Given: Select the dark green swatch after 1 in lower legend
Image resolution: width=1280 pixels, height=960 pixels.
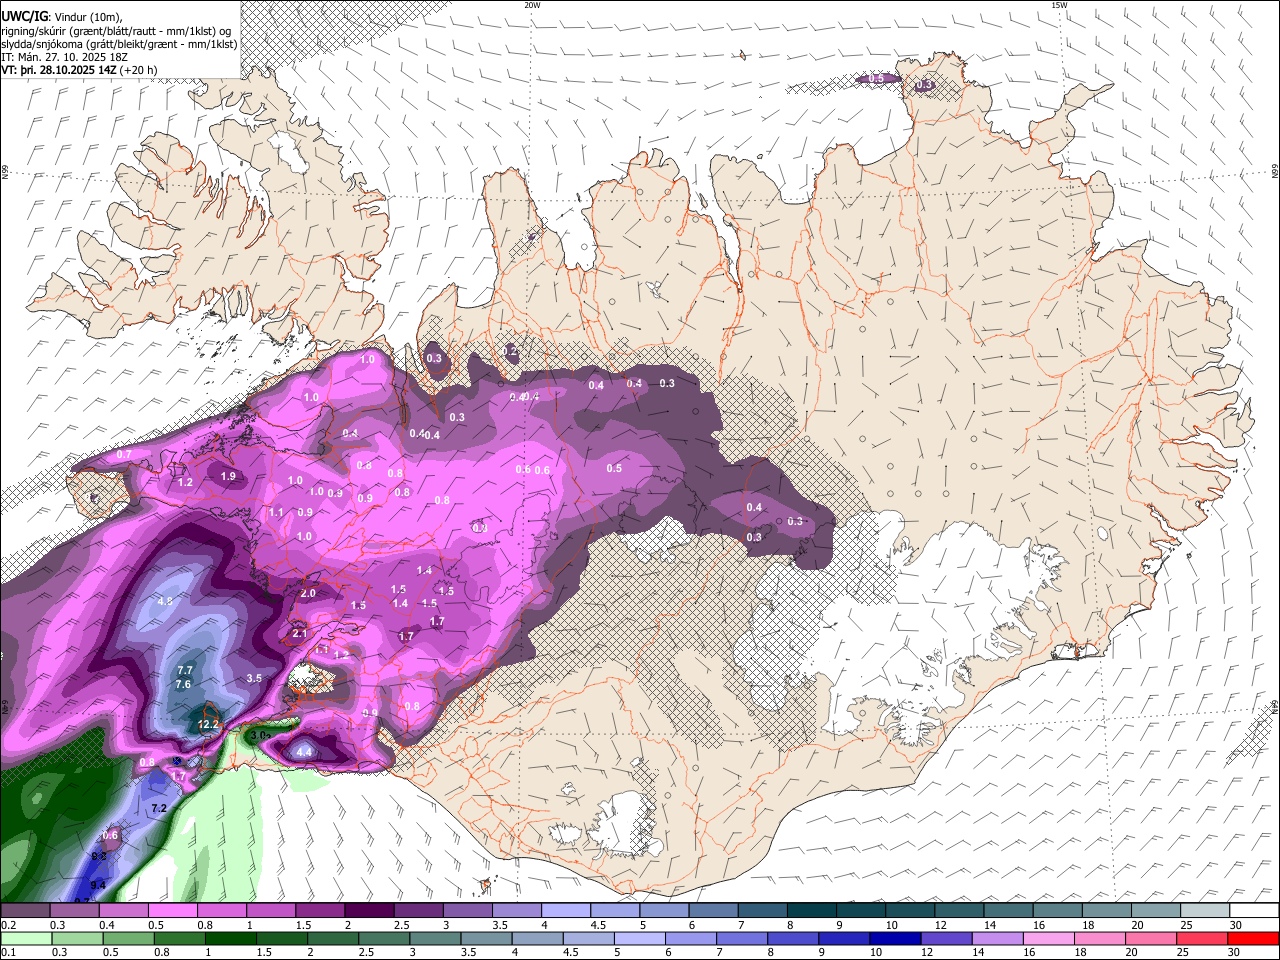Looking at the screenshot, I should pos(230,938).
